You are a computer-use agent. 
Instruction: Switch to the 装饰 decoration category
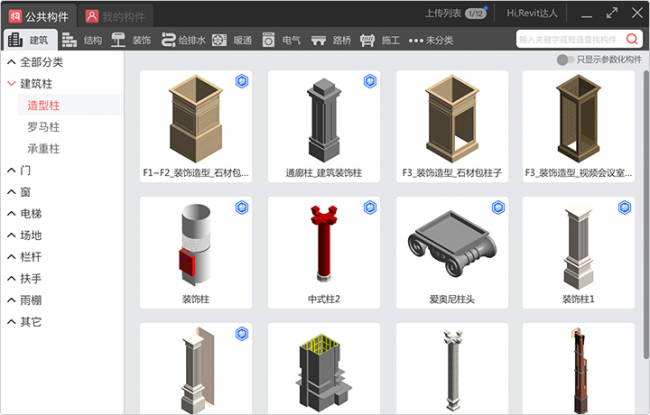[131, 40]
